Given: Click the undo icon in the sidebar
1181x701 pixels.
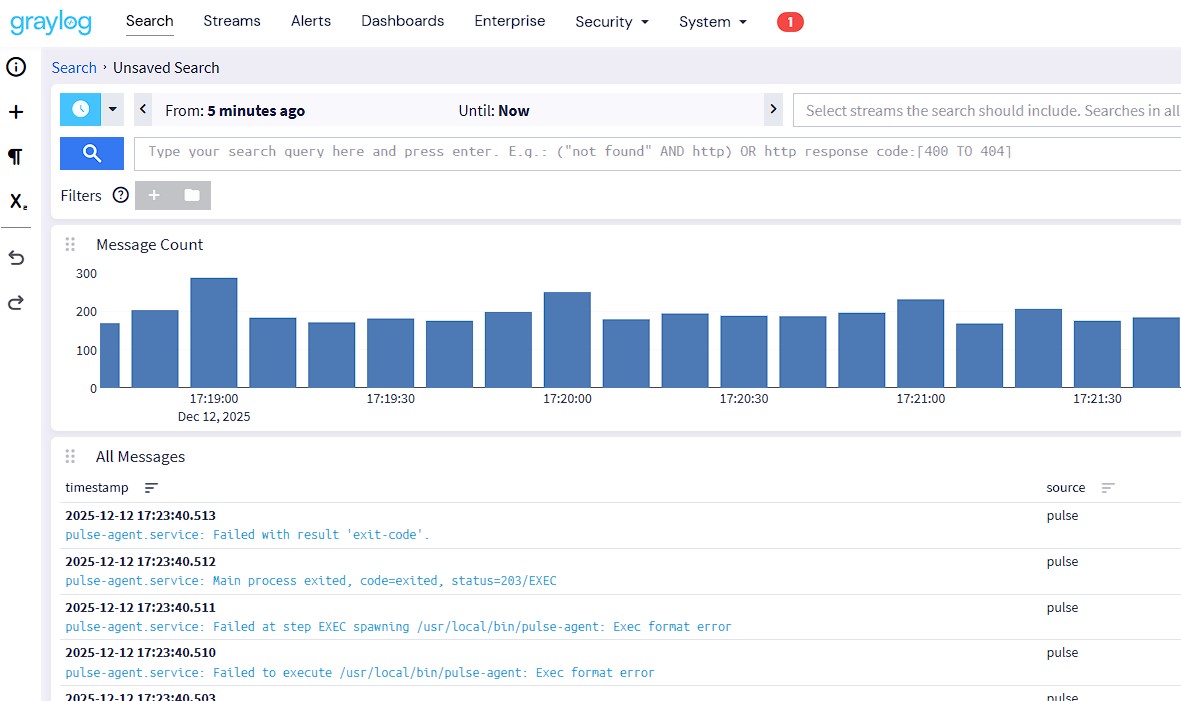Looking at the screenshot, I should 15,257.
